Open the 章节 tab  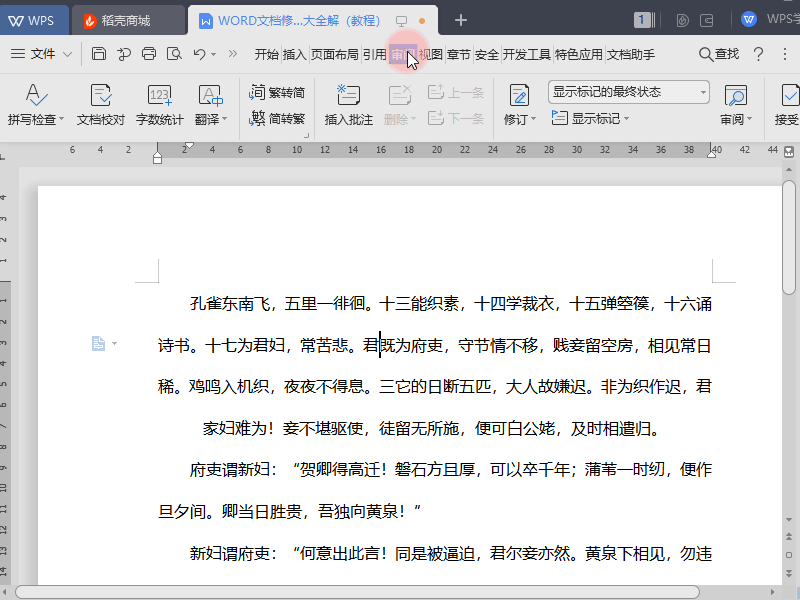[x=459, y=54]
